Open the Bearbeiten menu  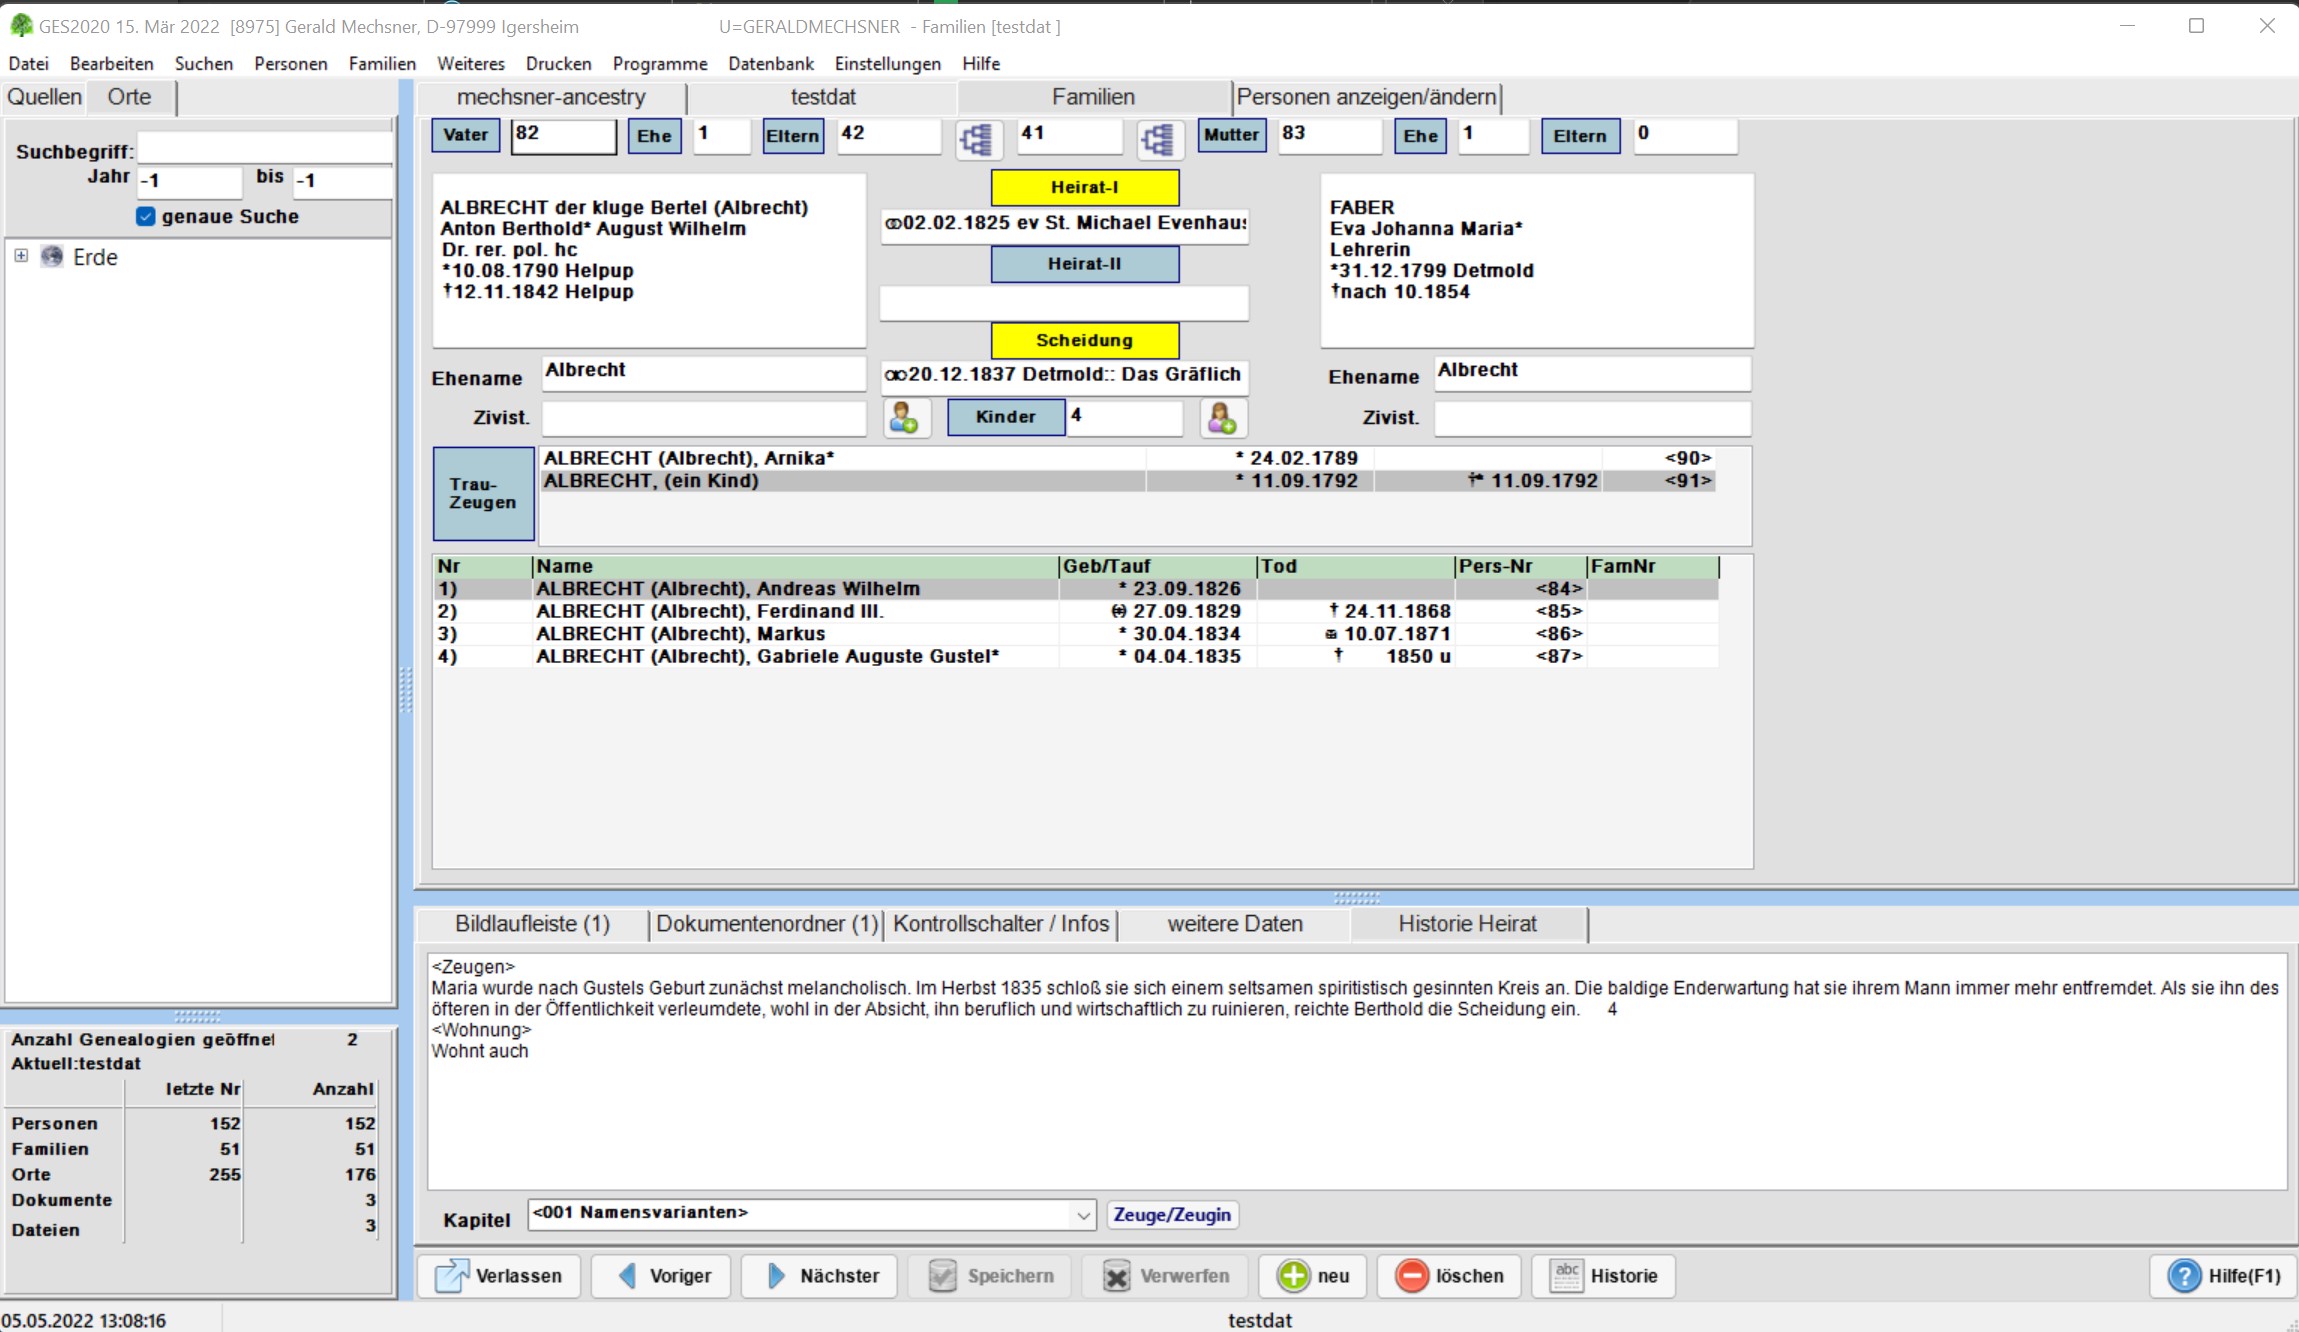point(112,63)
